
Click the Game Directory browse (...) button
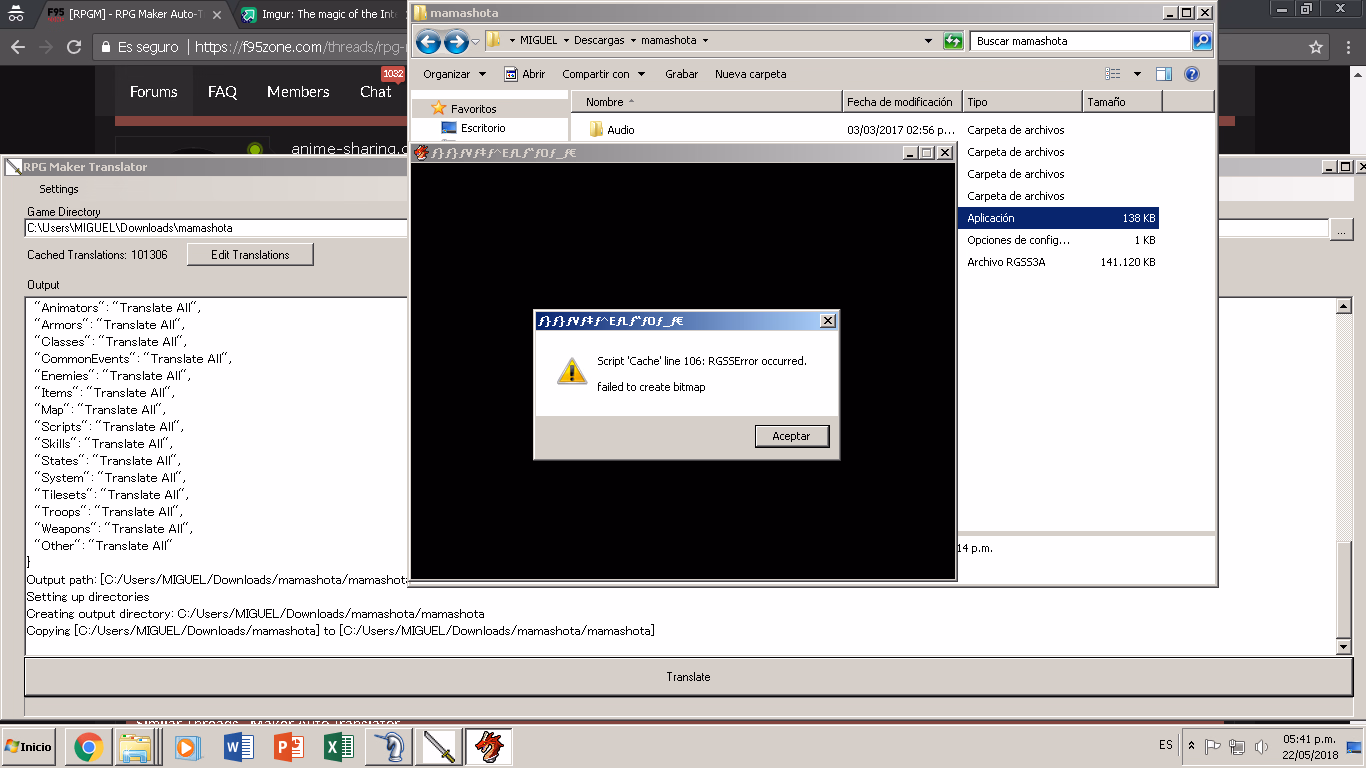pyautogui.click(x=1341, y=230)
